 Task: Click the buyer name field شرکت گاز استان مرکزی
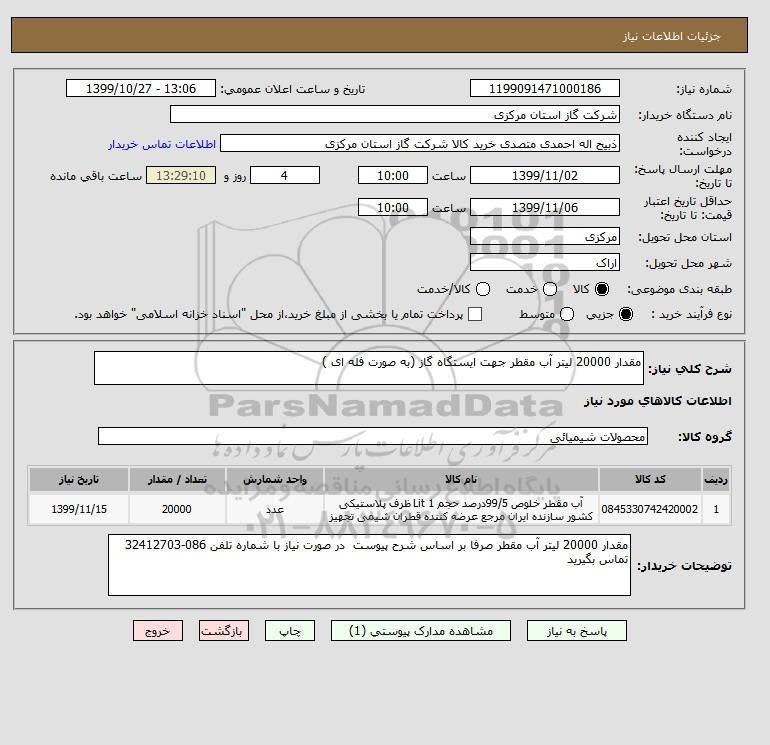(x=395, y=114)
